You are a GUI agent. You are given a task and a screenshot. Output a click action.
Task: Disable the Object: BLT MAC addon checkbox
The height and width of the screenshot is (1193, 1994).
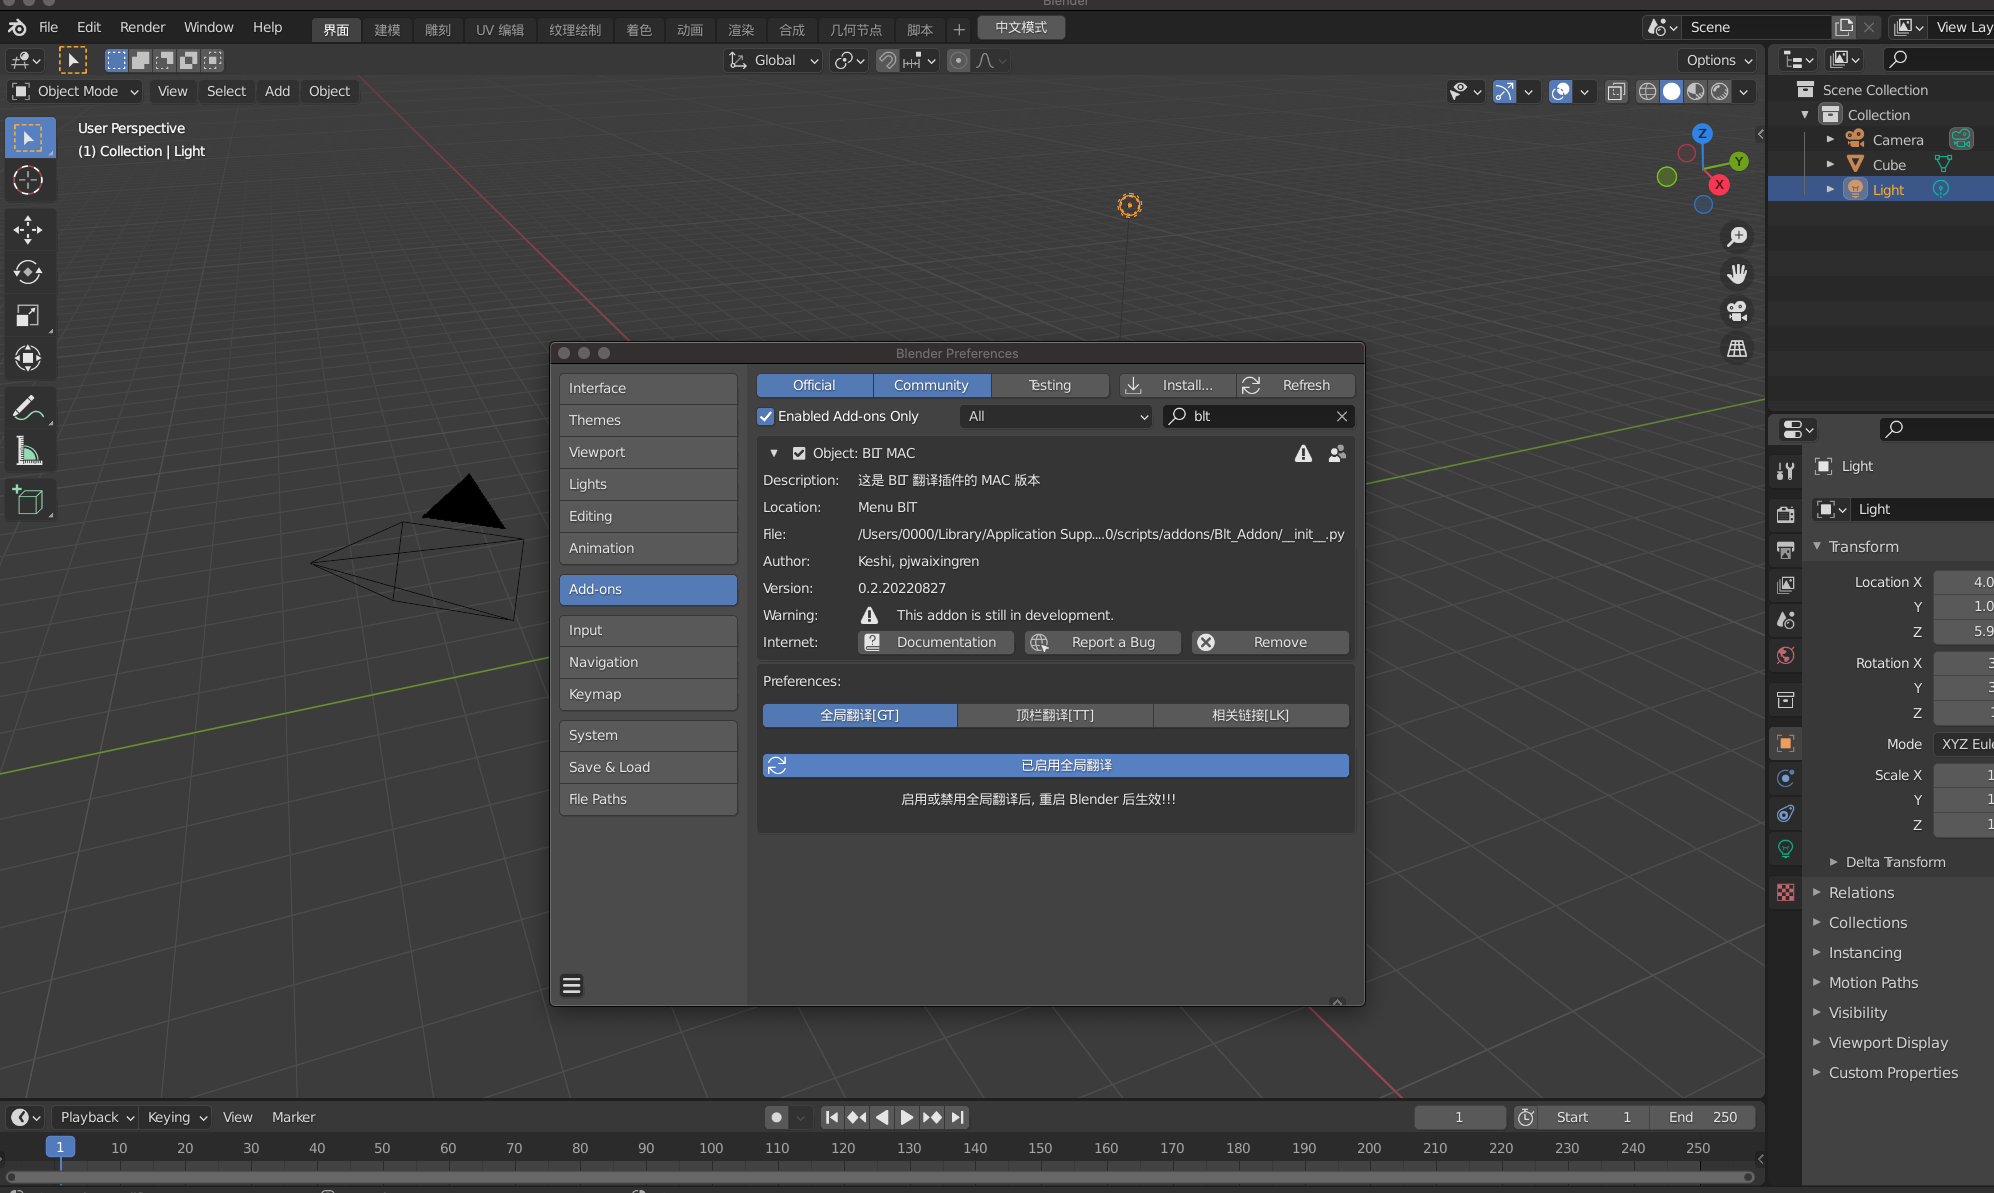point(799,453)
